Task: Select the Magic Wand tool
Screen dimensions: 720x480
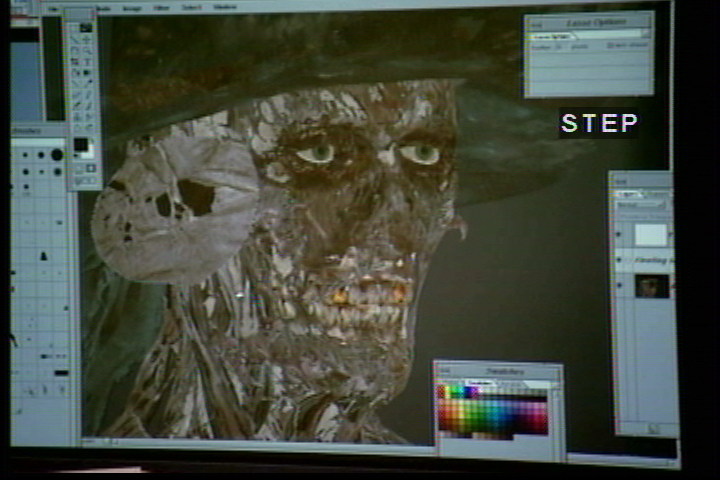Action: point(86,40)
